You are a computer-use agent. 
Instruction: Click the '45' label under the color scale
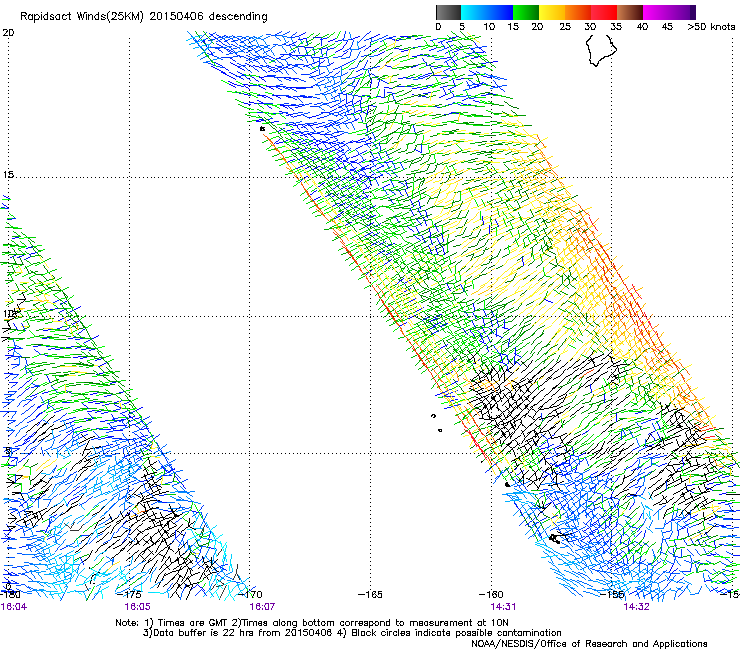coord(667,27)
